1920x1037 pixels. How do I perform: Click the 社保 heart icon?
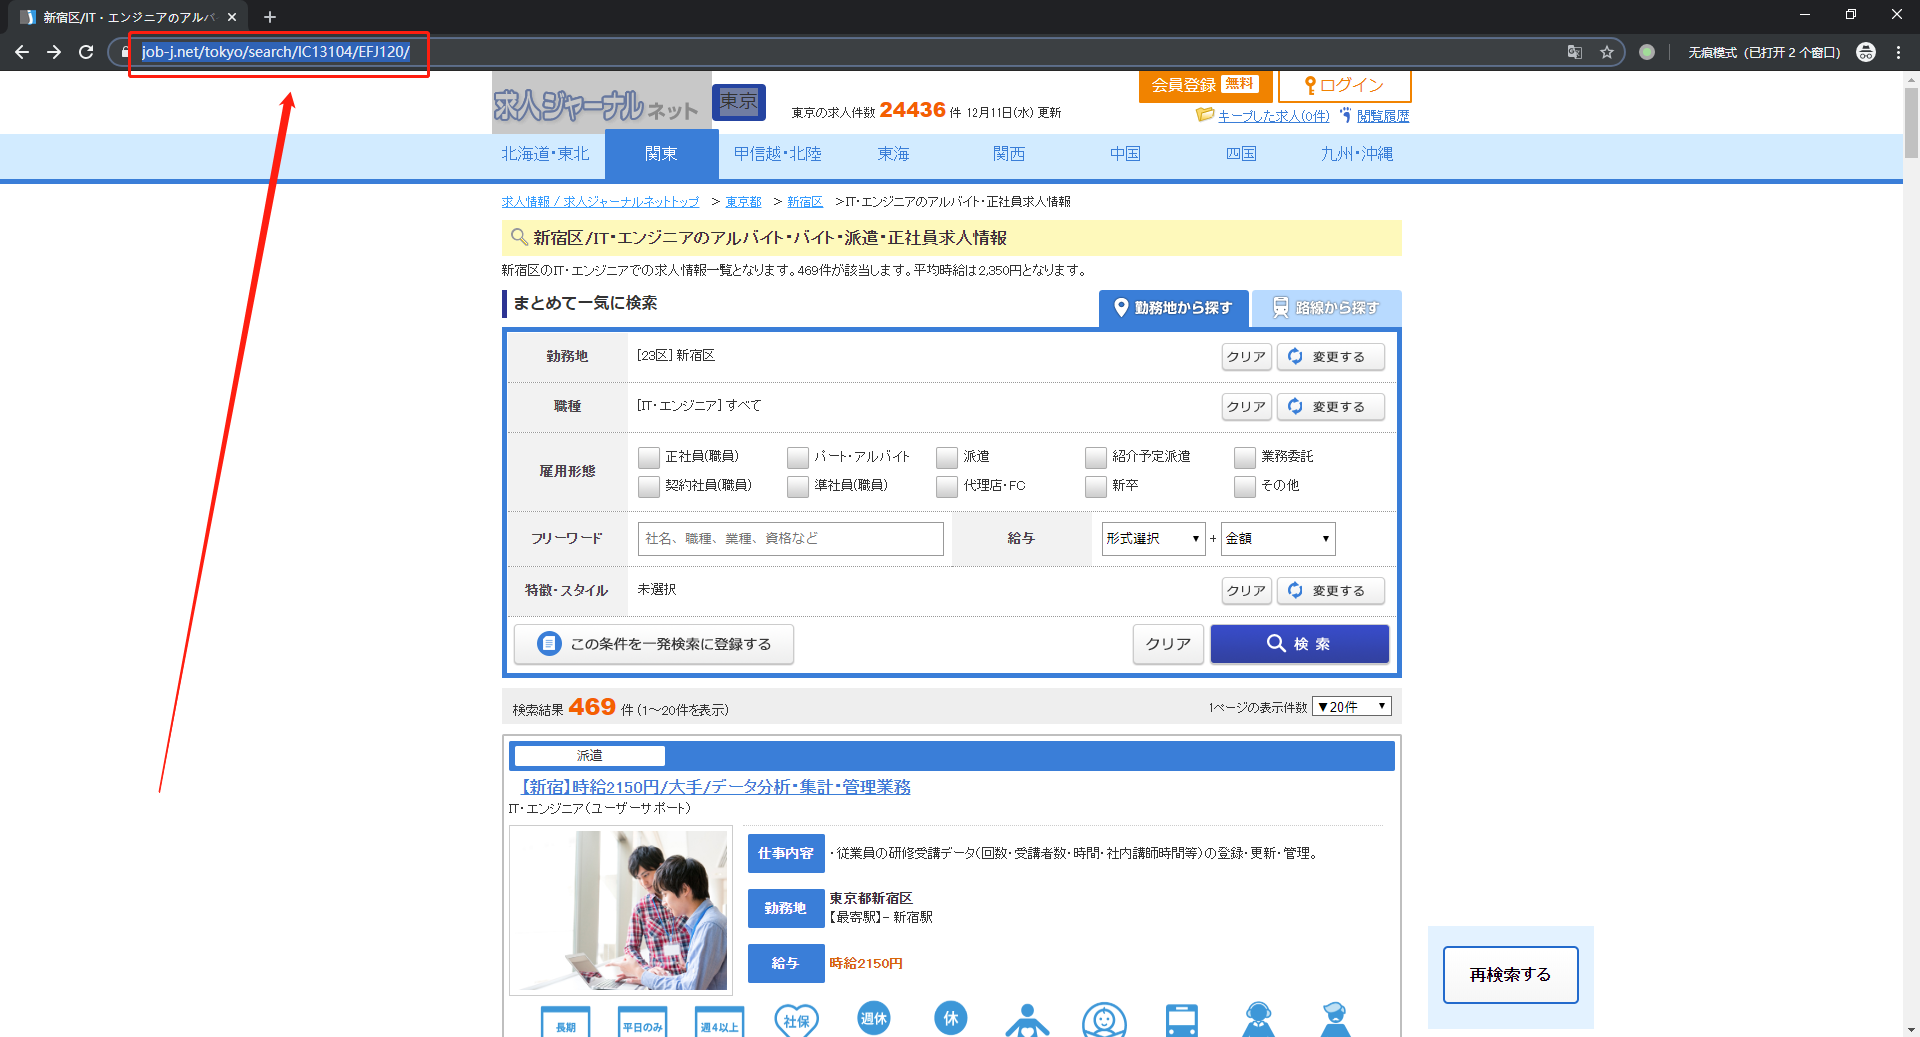point(796,1020)
